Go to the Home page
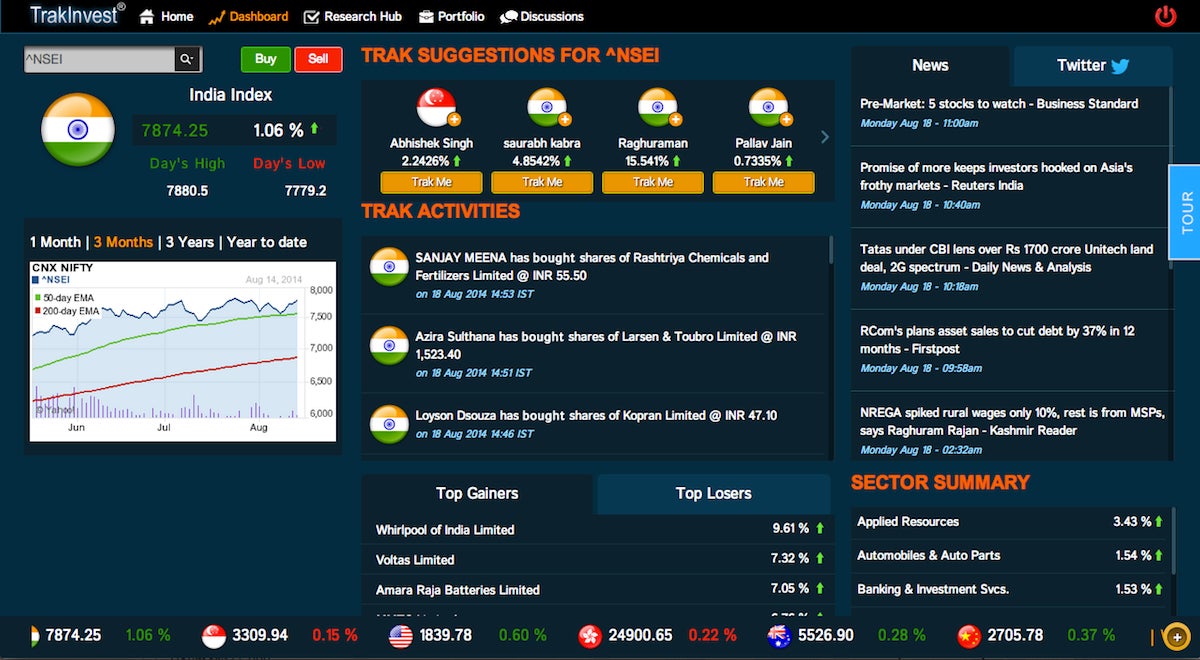1200x660 pixels. [166, 16]
